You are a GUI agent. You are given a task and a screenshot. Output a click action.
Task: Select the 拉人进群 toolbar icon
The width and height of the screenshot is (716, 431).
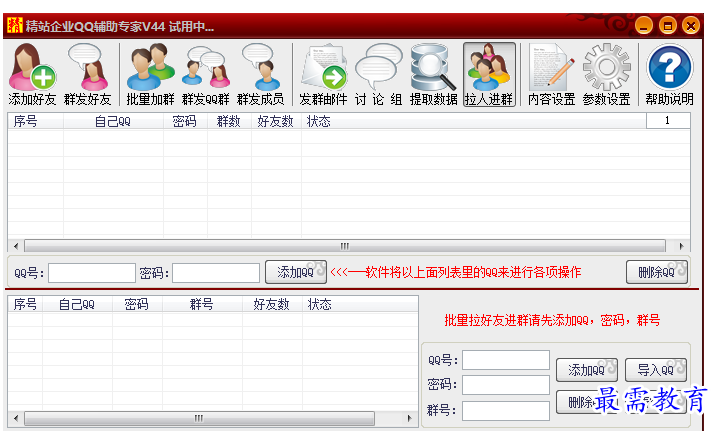[x=489, y=75]
